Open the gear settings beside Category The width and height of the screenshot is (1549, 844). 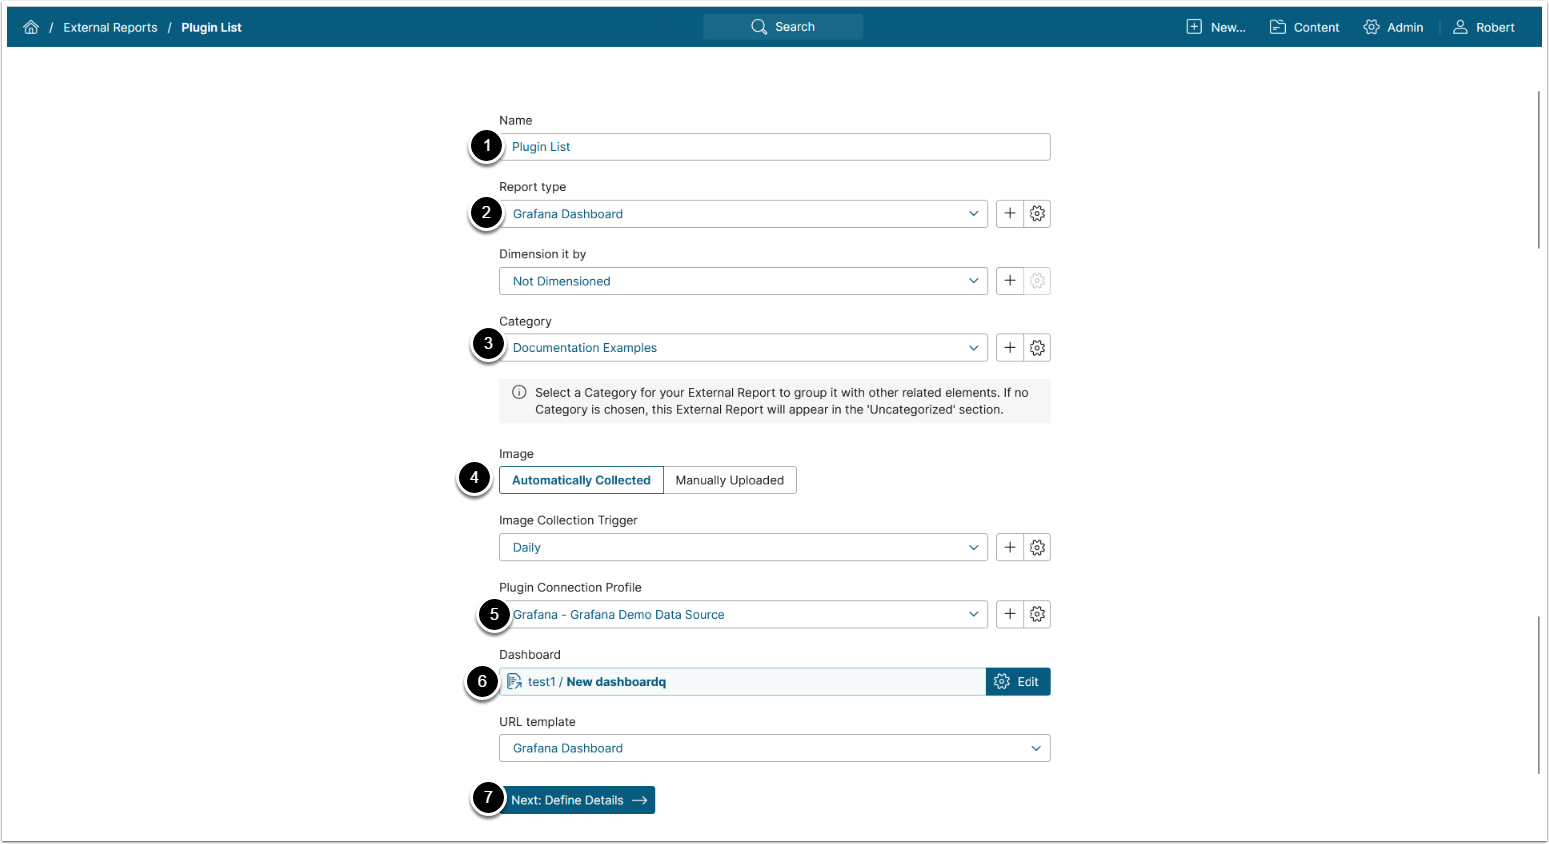1037,348
